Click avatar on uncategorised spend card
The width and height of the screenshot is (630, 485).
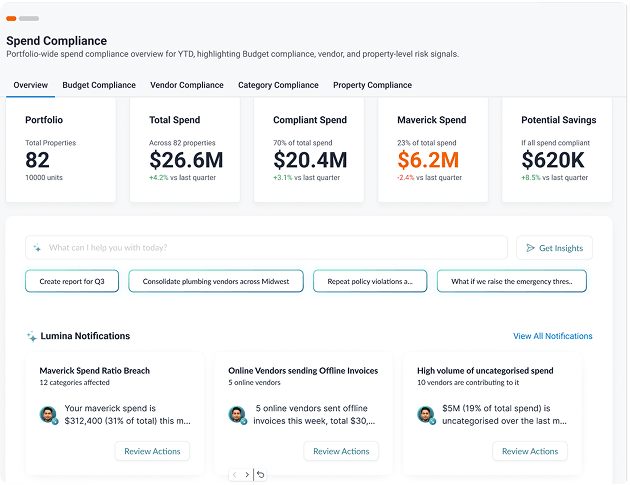pos(426,415)
